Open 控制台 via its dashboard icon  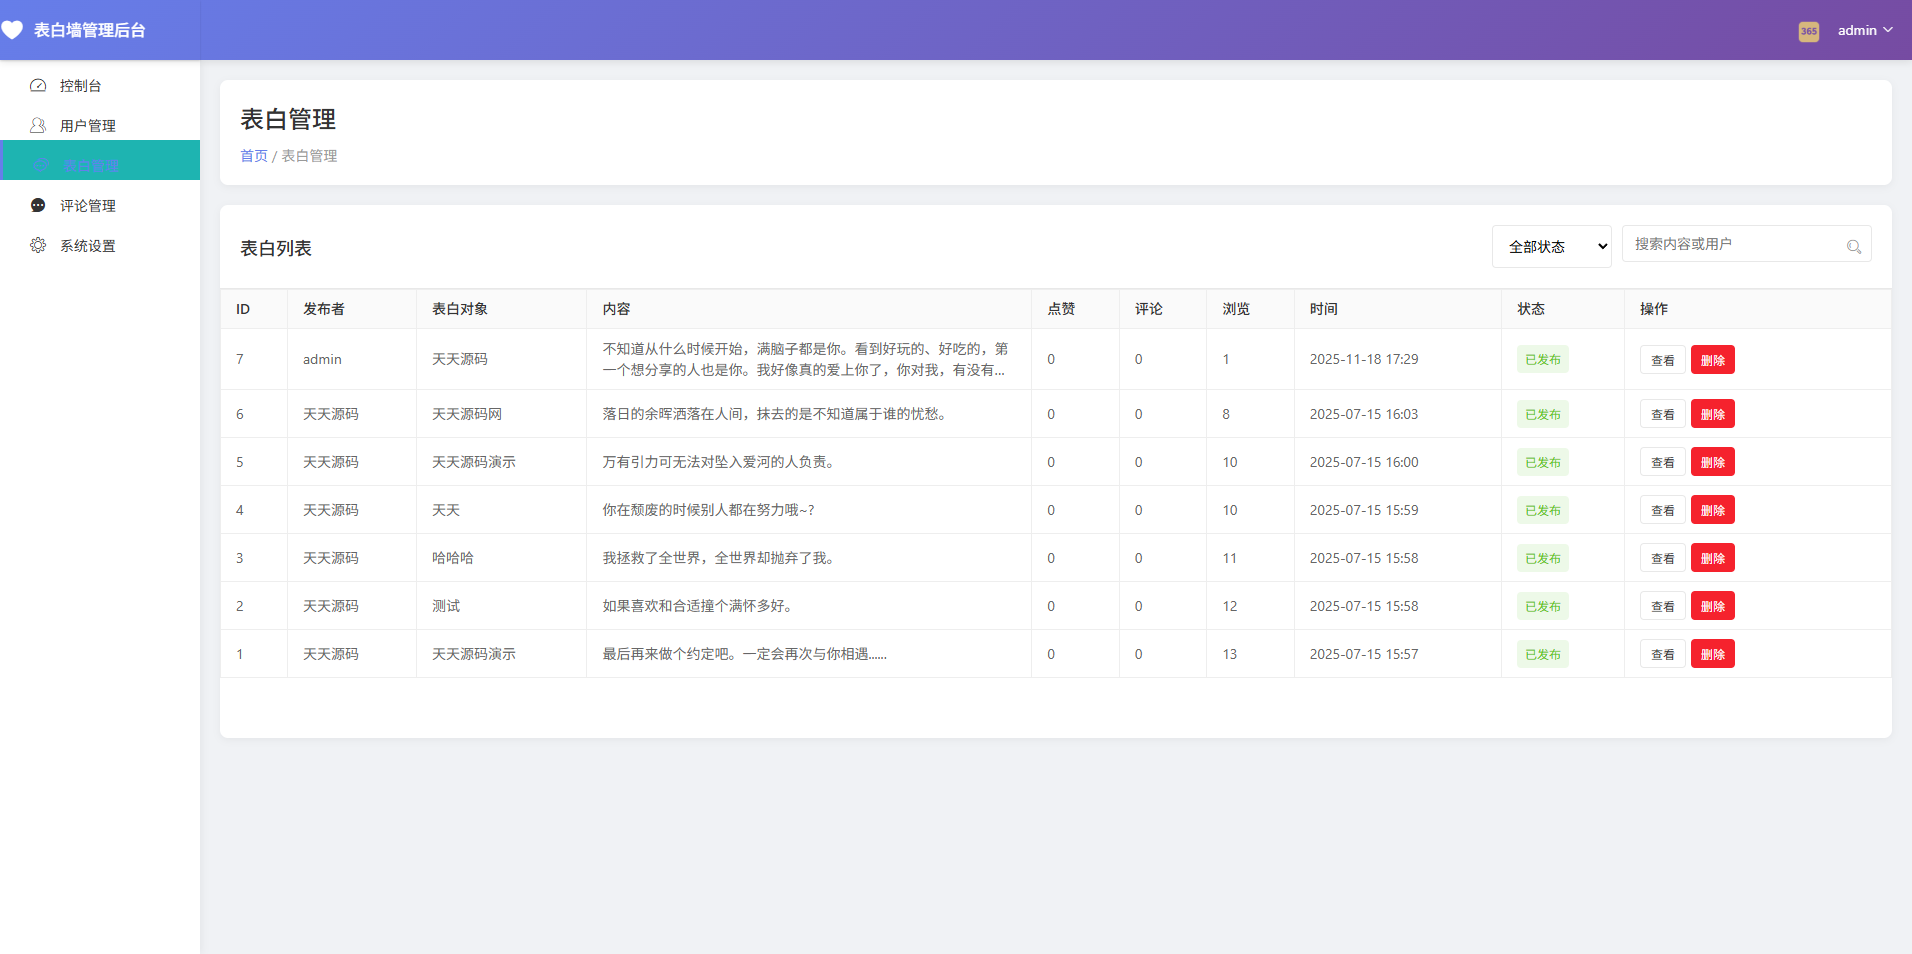(38, 85)
